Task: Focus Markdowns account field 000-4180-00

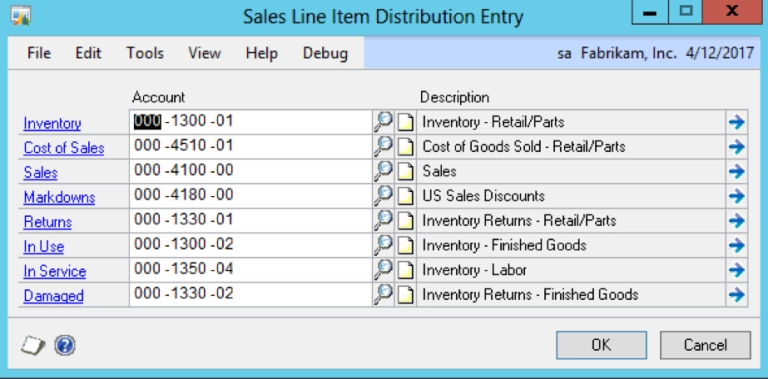Action: click(x=250, y=196)
